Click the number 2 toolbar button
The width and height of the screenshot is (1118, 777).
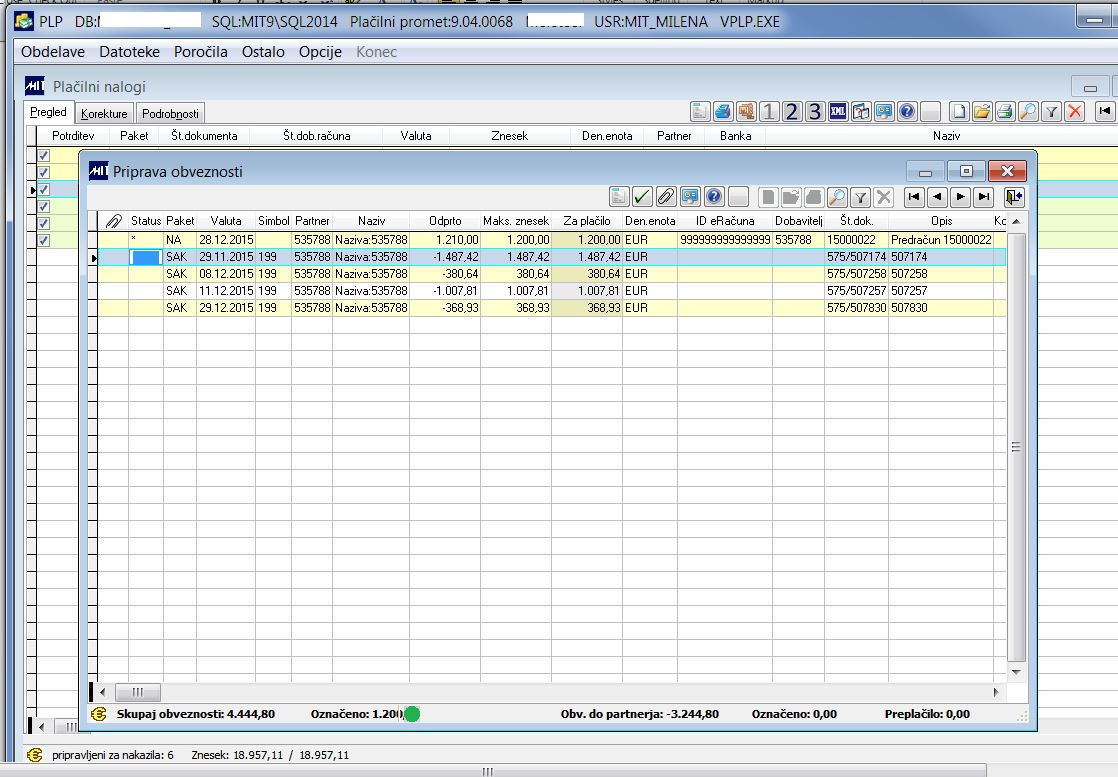coord(792,111)
